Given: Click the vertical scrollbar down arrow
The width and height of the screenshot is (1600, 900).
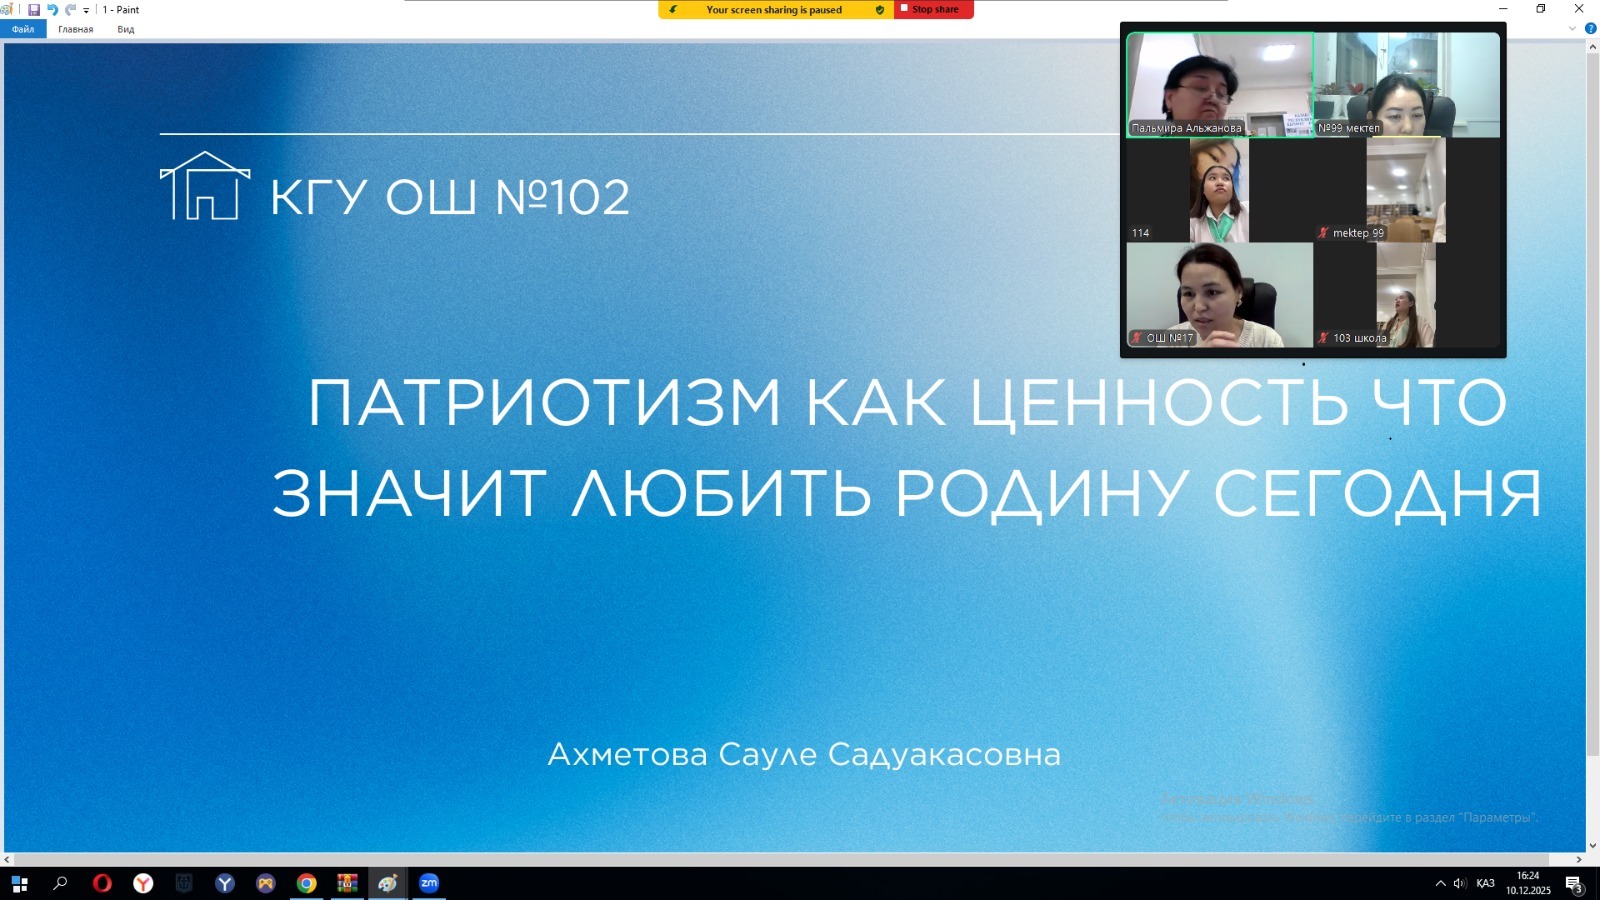Looking at the screenshot, I should point(1592,846).
